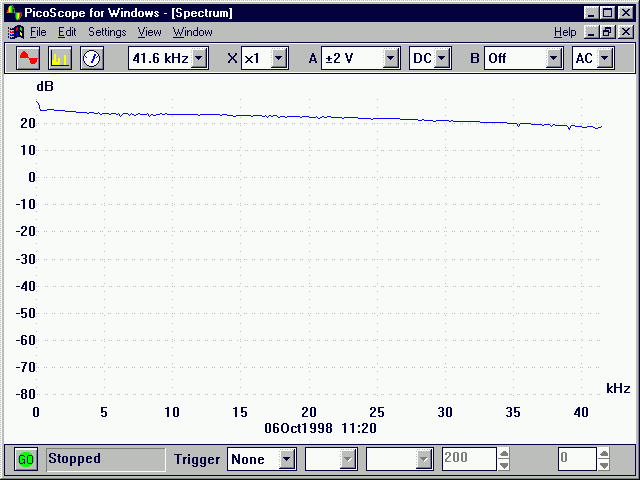
Task: Expand the channel A ±2 V range dropdown
Action: tap(391, 58)
